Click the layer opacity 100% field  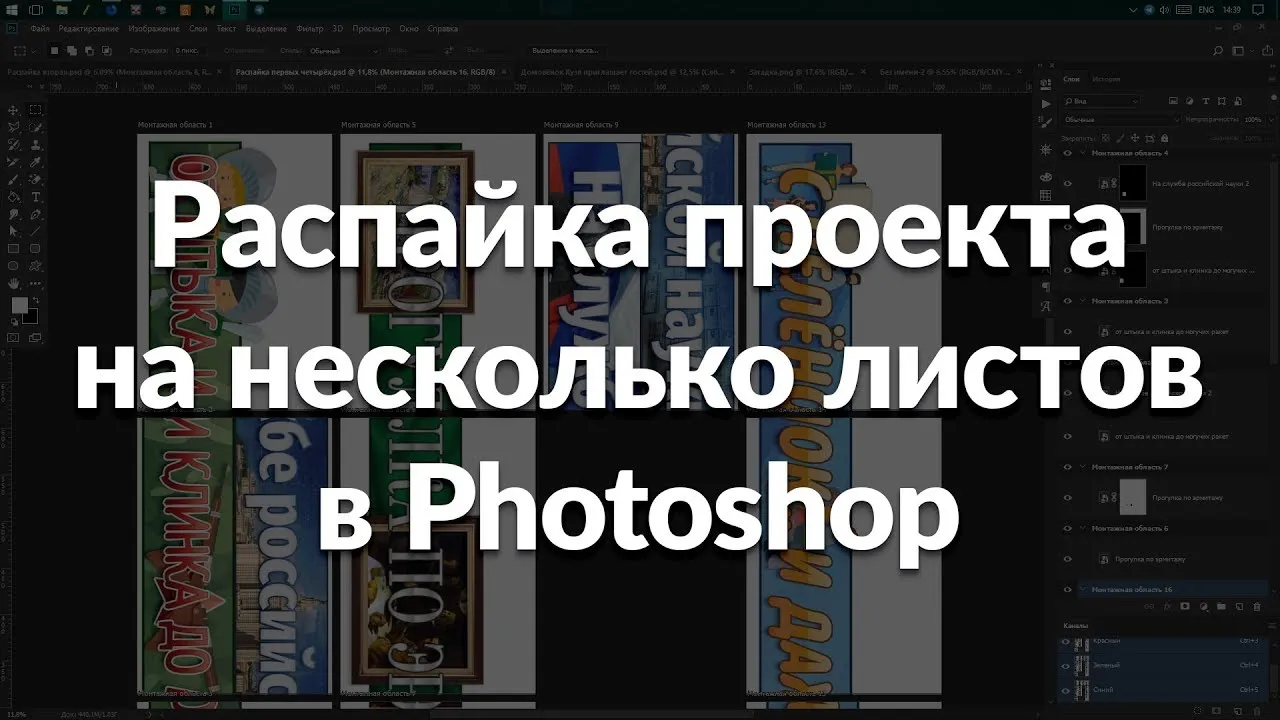click(x=1253, y=119)
